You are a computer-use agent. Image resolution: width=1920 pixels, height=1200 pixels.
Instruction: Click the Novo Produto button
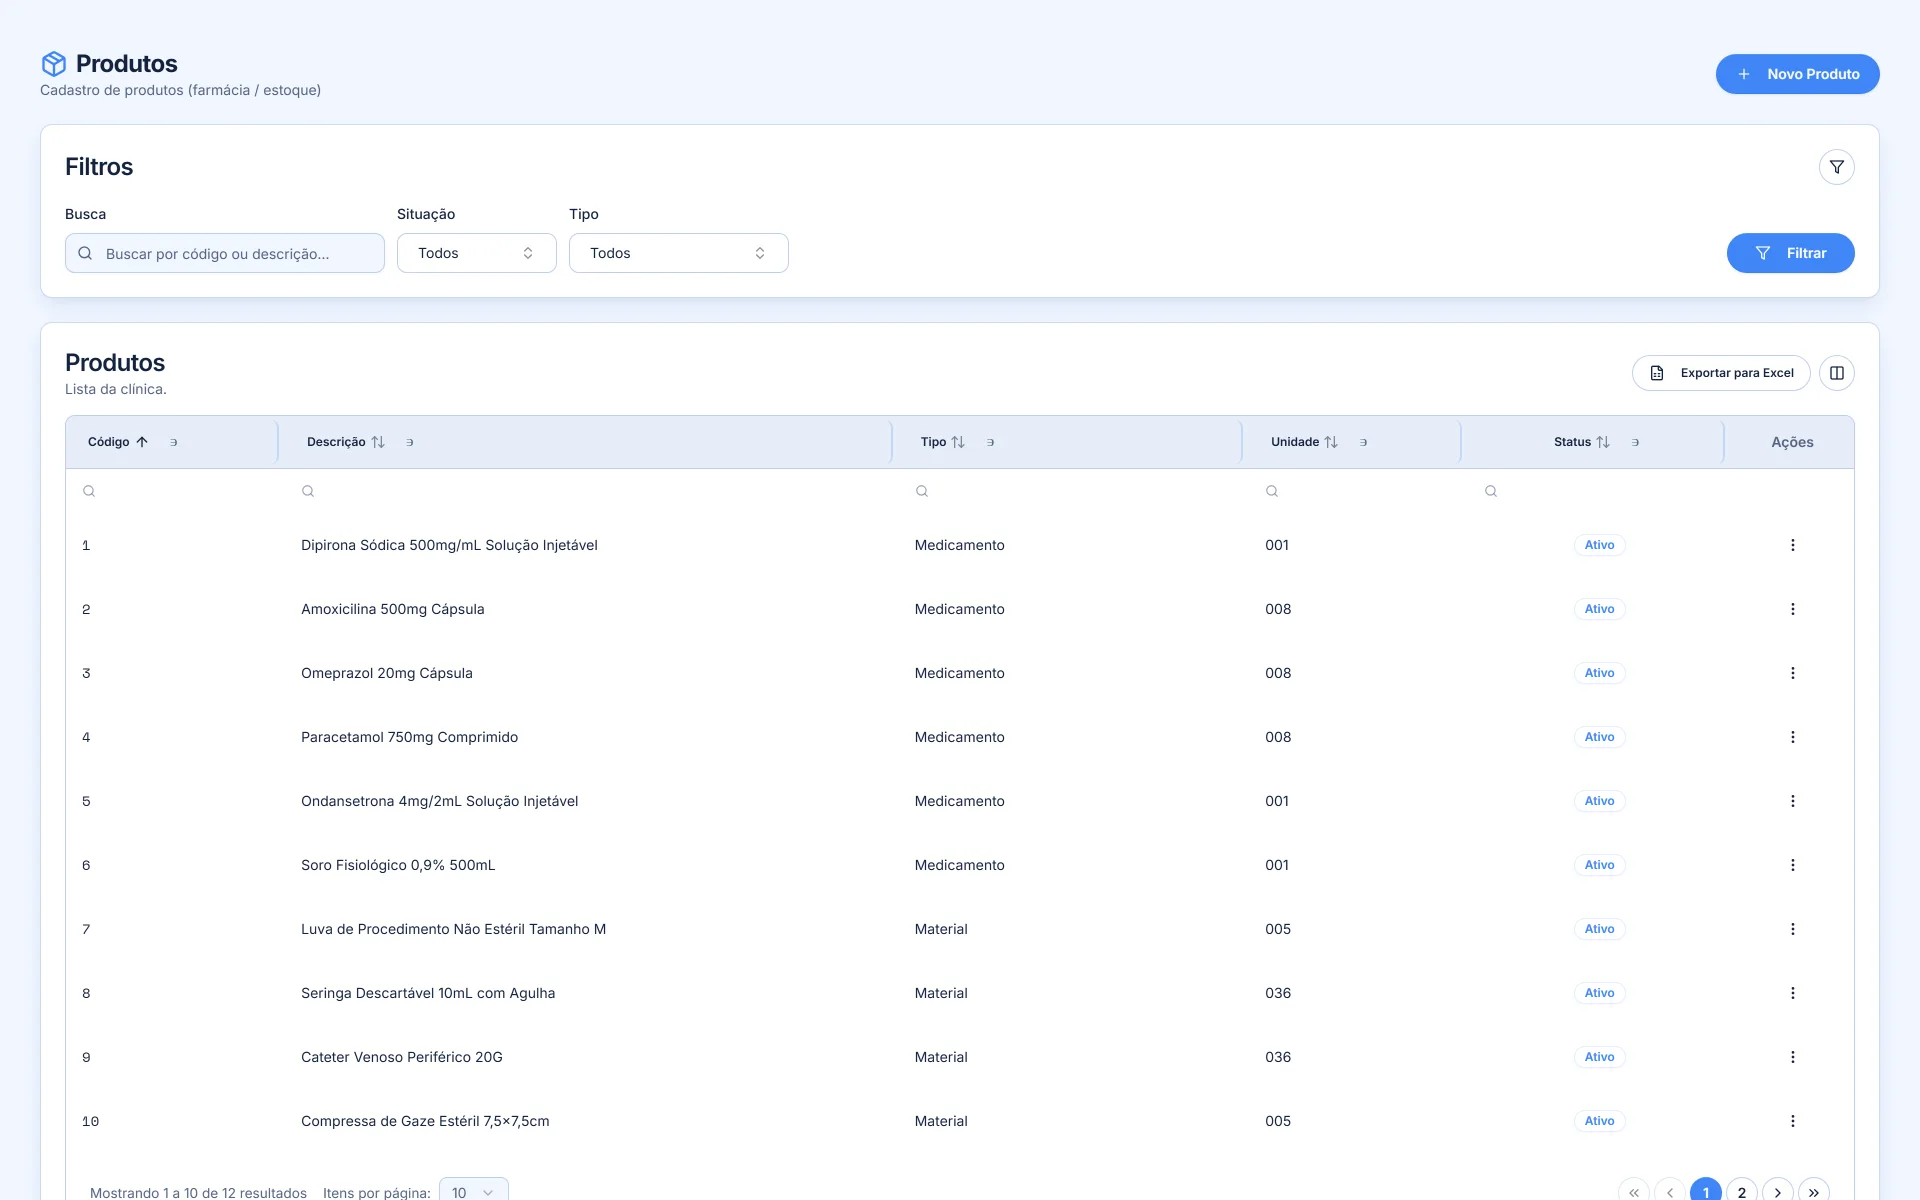pos(1797,74)
